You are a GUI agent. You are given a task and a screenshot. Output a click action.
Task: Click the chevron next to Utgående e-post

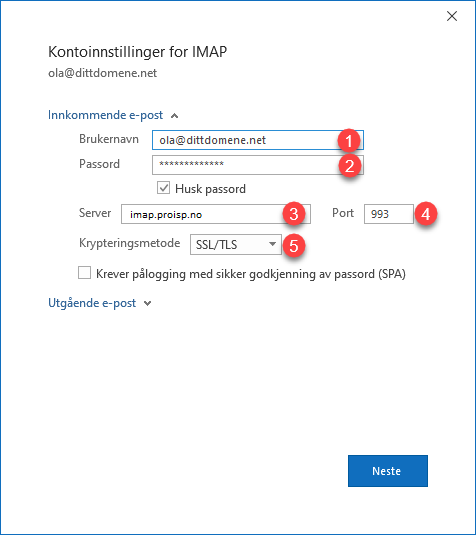tap(147, 303)
